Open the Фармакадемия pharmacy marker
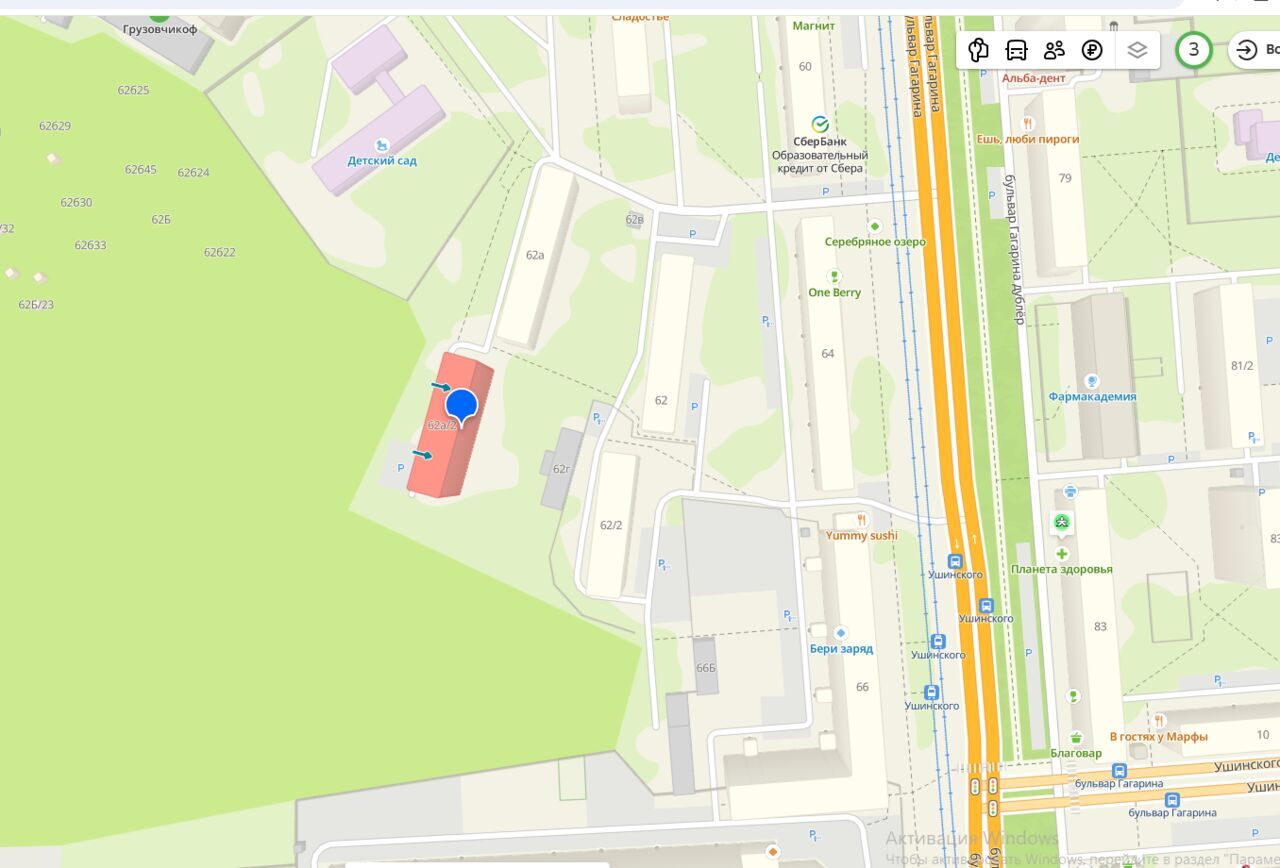 (1092, 380)
